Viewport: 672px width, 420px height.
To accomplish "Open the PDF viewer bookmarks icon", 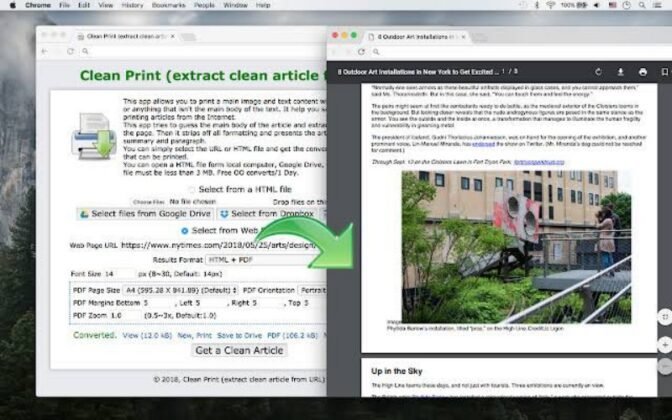I will click(661, 72).
